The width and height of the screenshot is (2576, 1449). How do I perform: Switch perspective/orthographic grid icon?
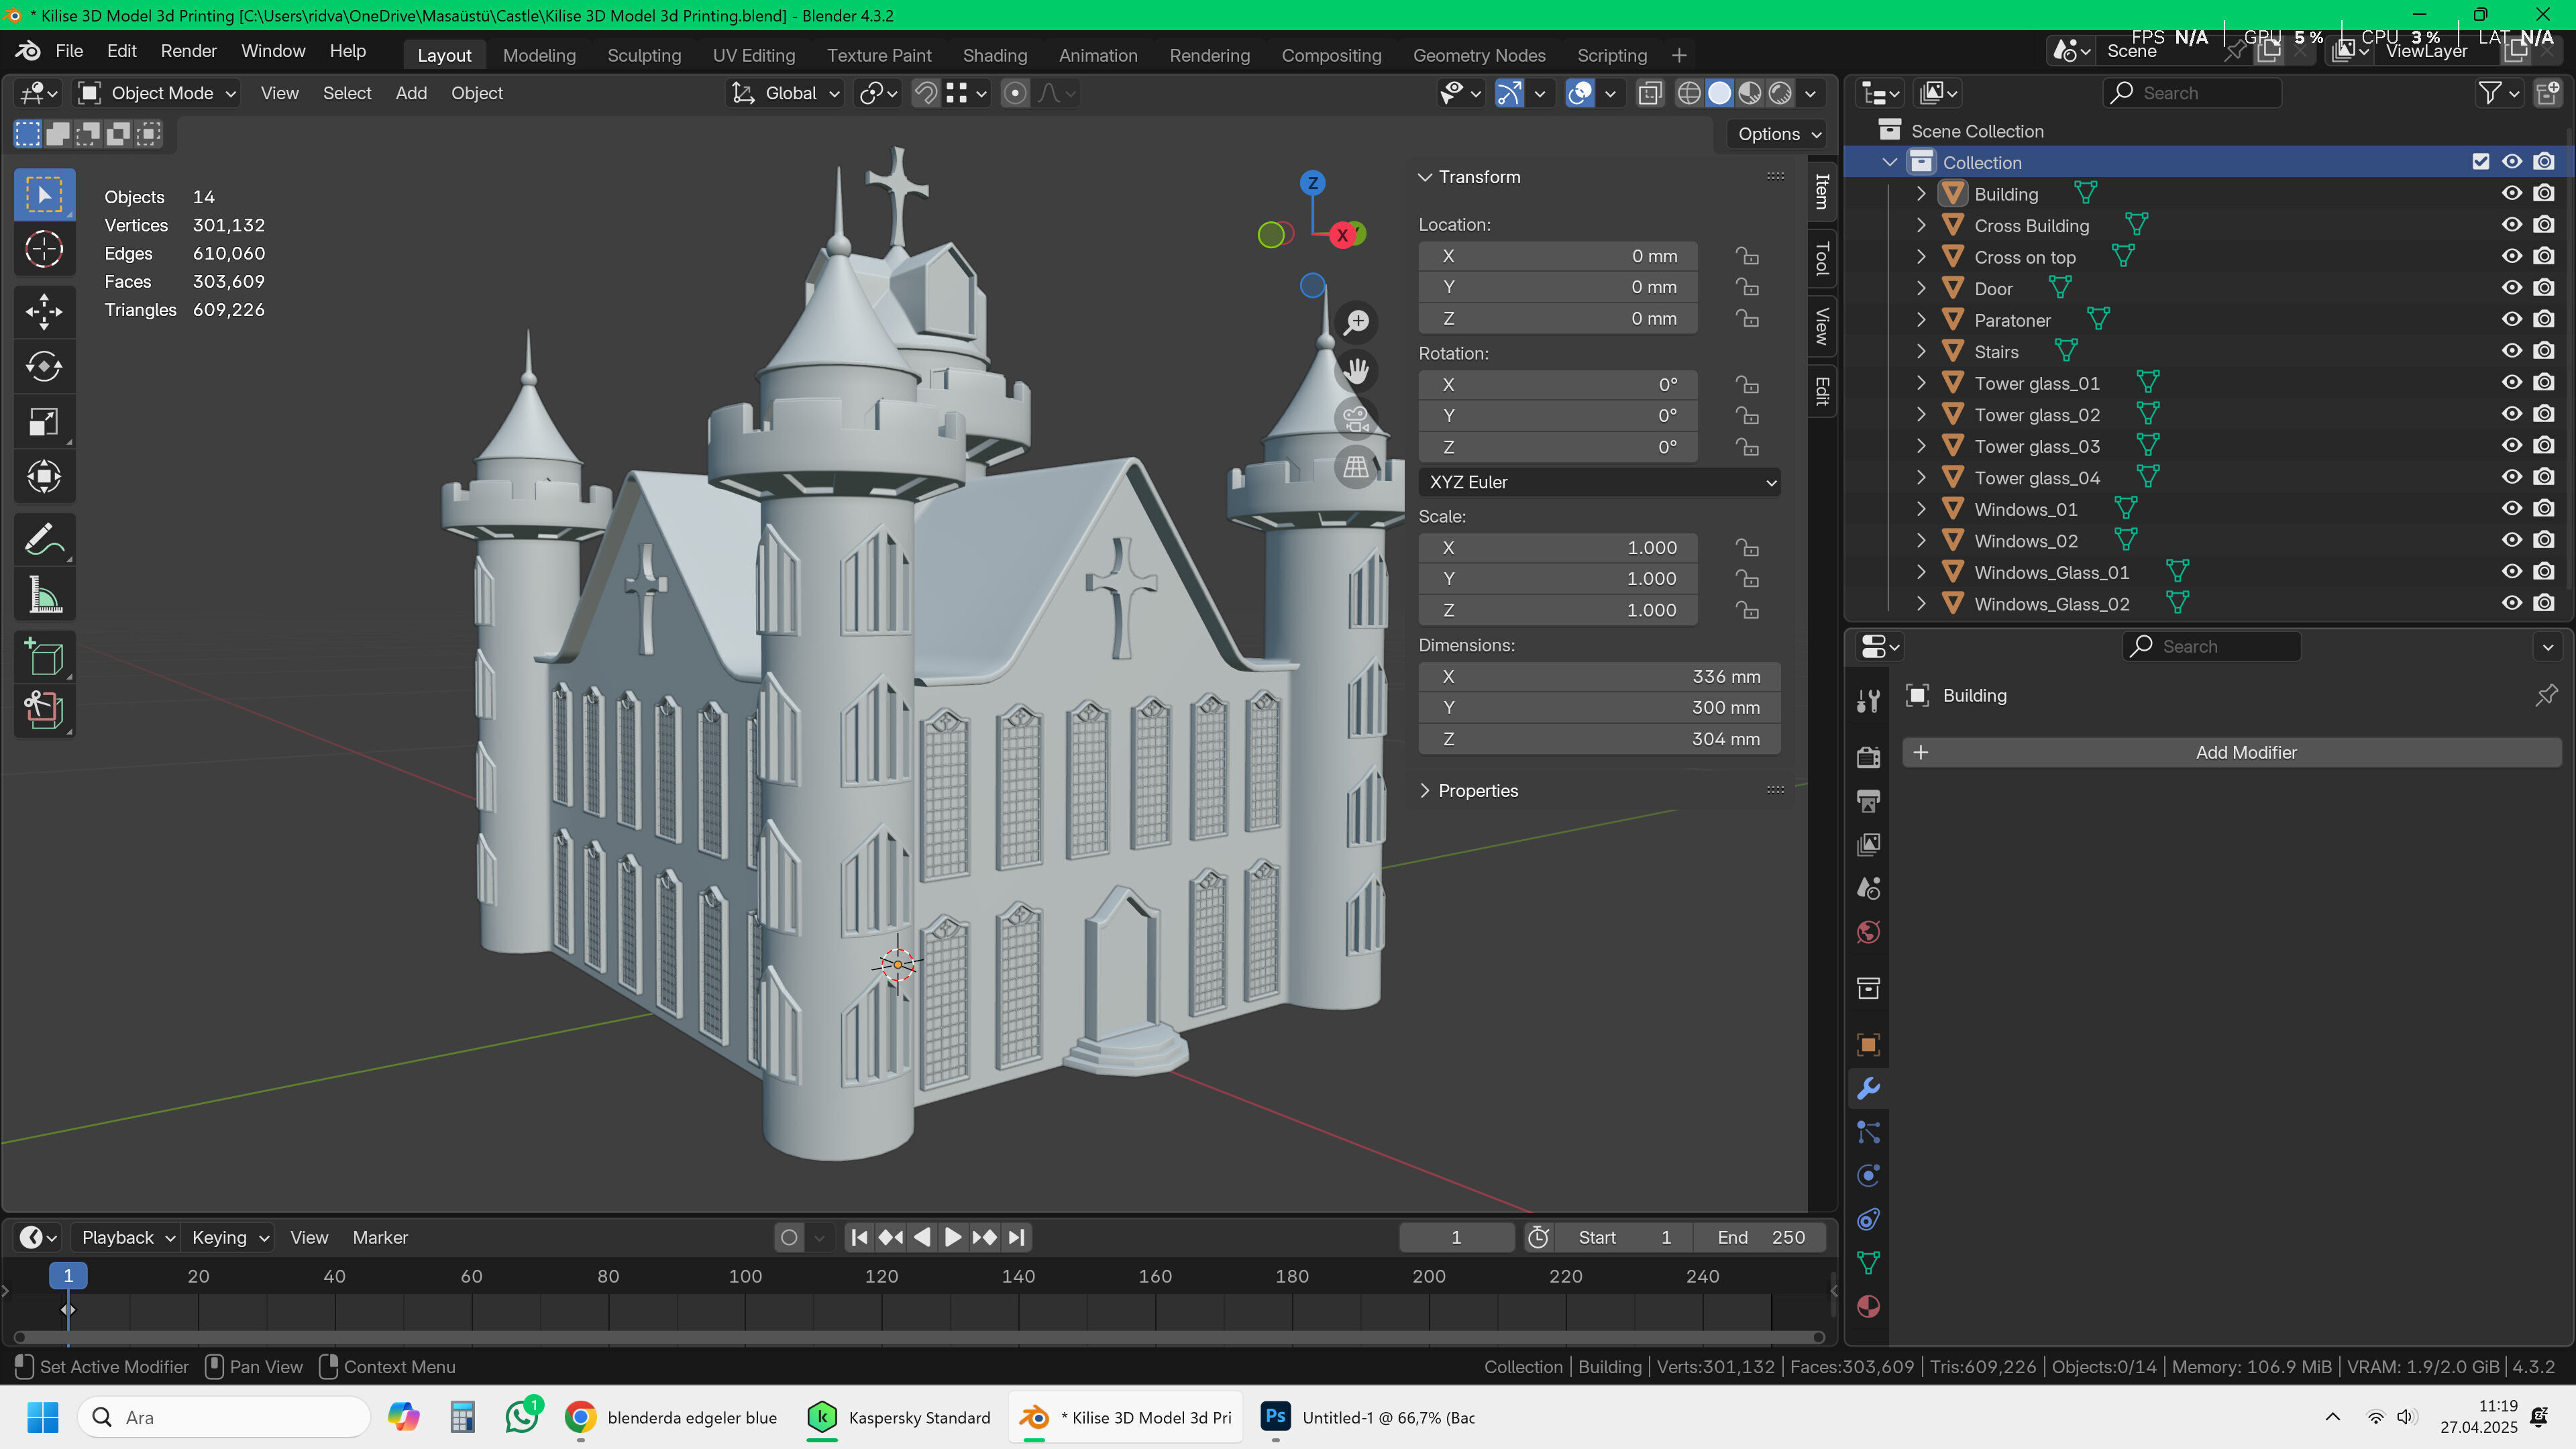(x=1356, y=467)
